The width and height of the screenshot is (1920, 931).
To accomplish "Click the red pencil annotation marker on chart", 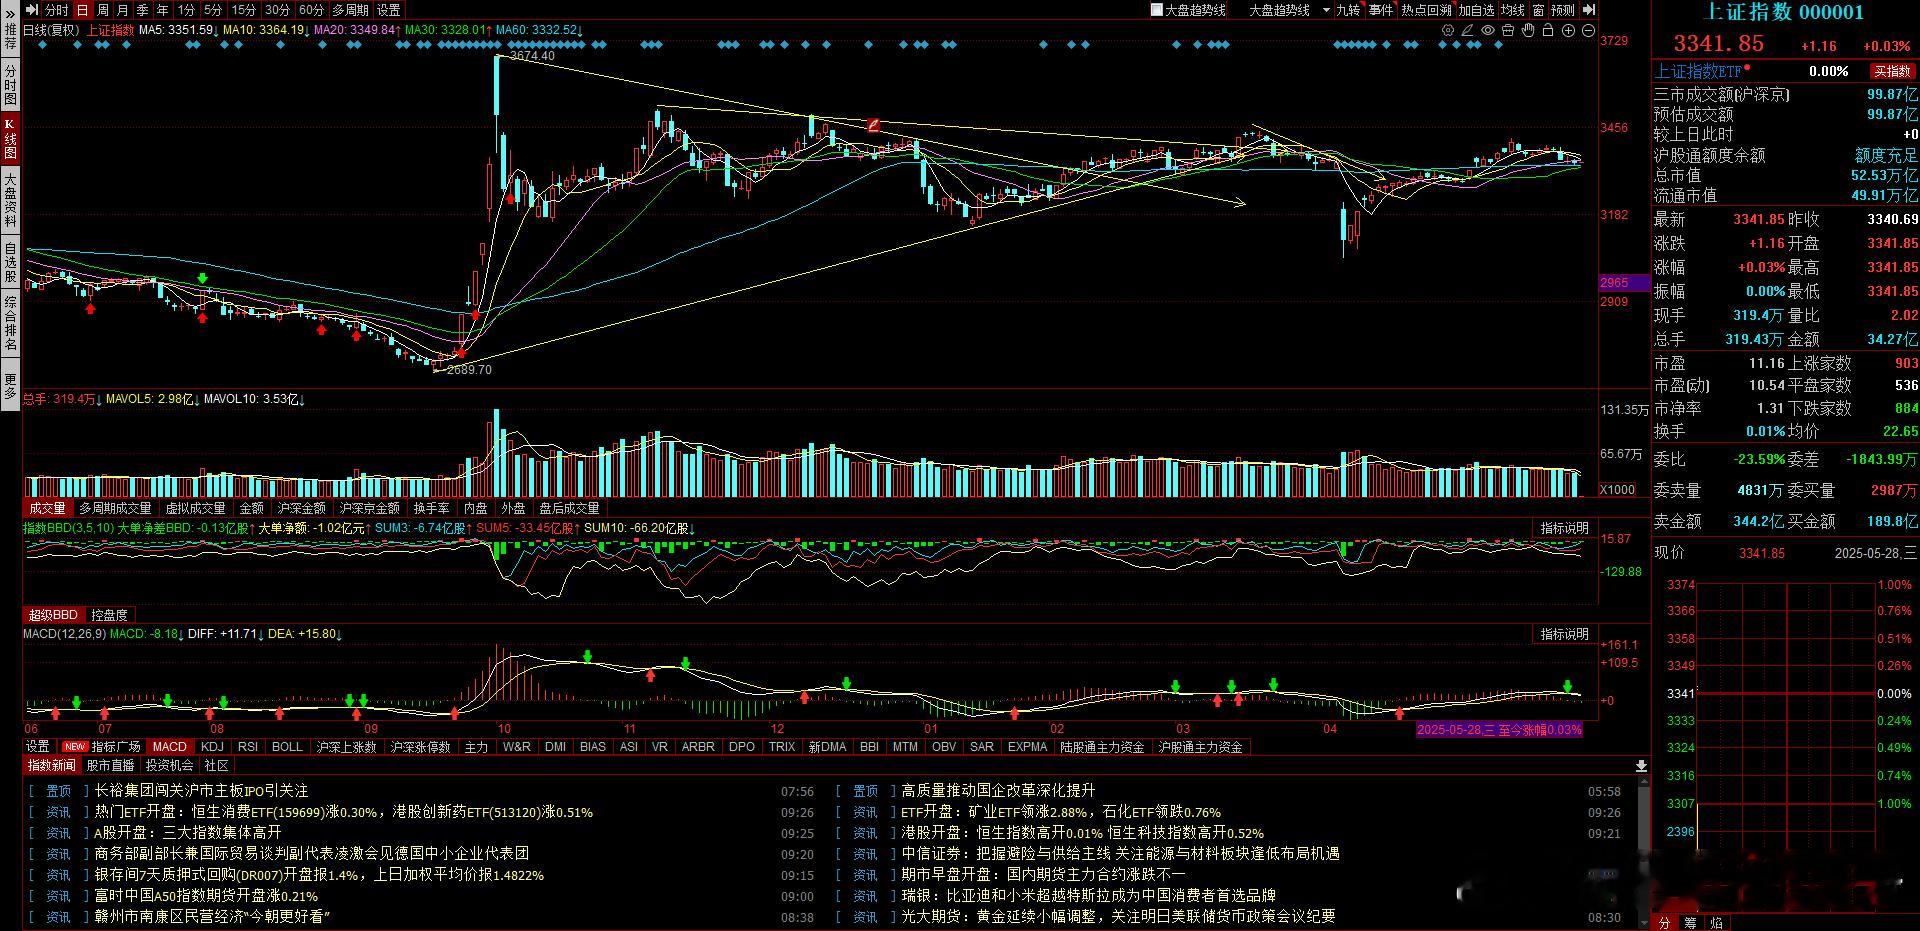I will (x=873, y=125).
